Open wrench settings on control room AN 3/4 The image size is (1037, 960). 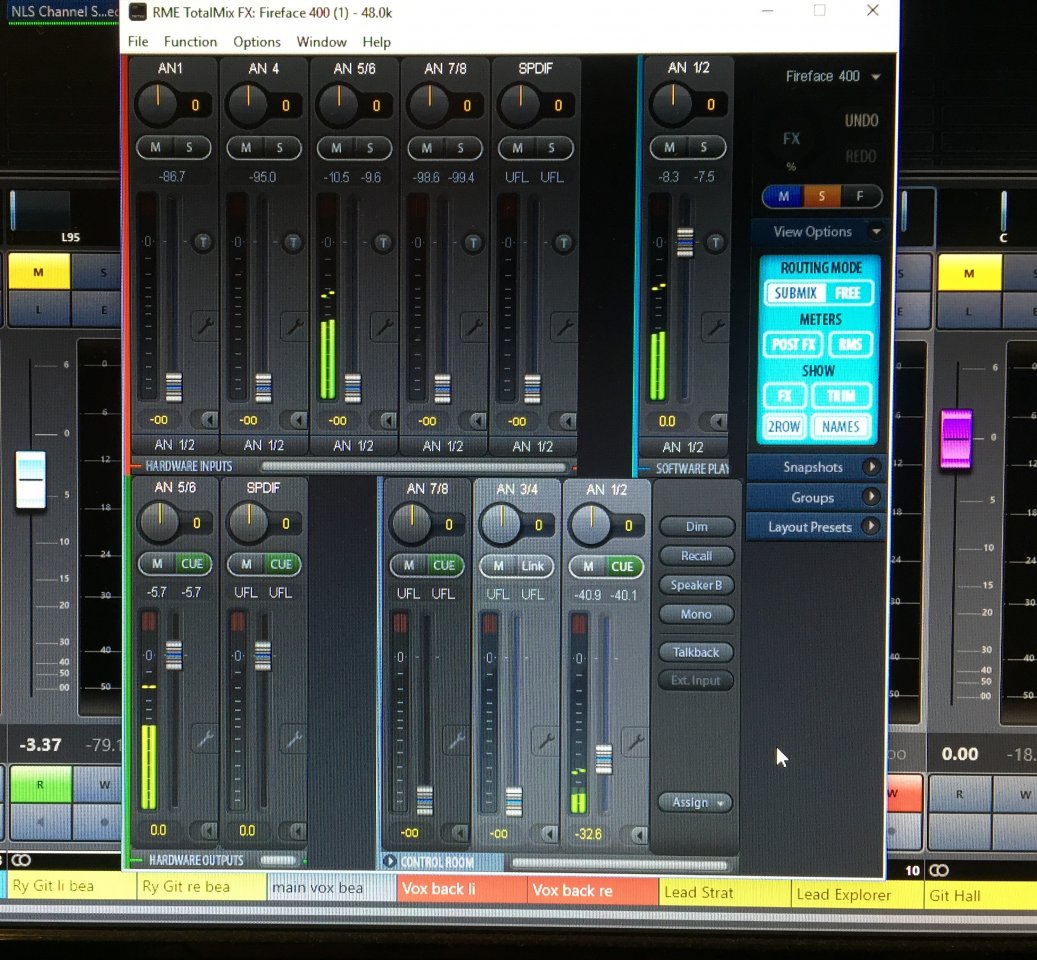click(x=546, y=741)
